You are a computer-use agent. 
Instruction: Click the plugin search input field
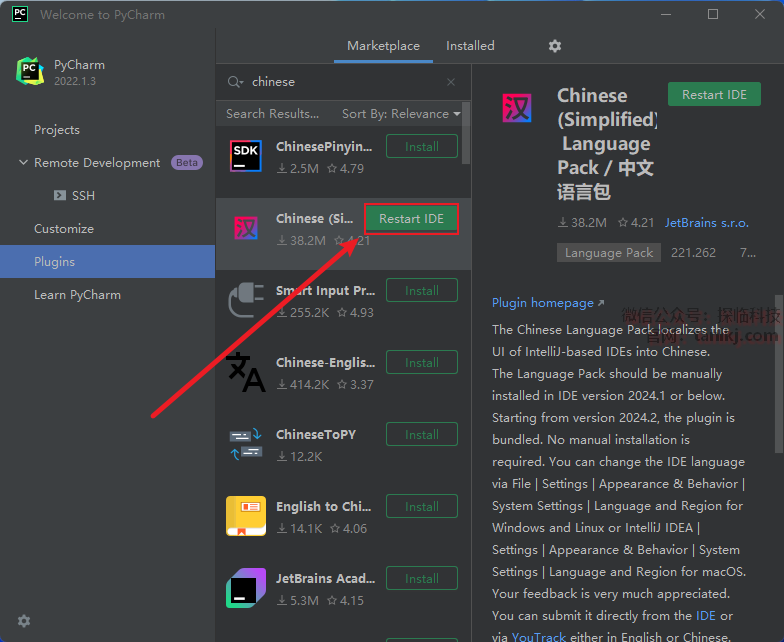[340, 82]
